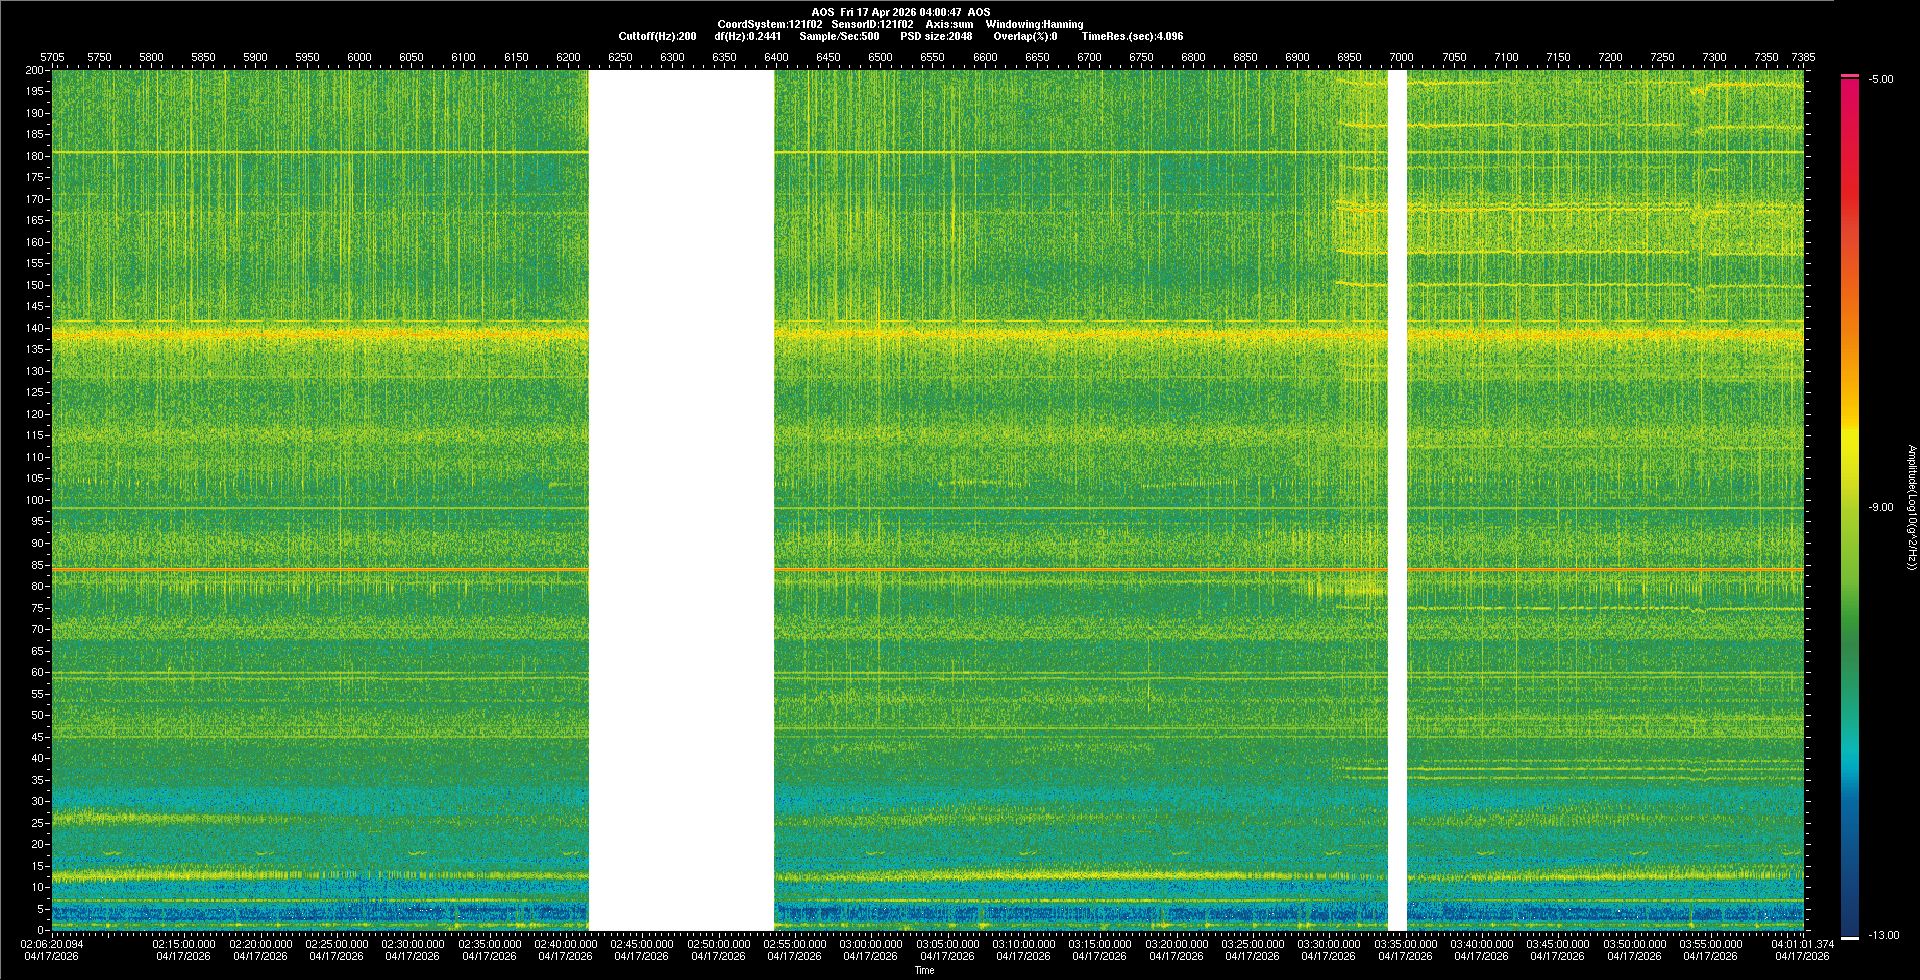Click the narrow white gap near 7000

(x=1397, y=500)
